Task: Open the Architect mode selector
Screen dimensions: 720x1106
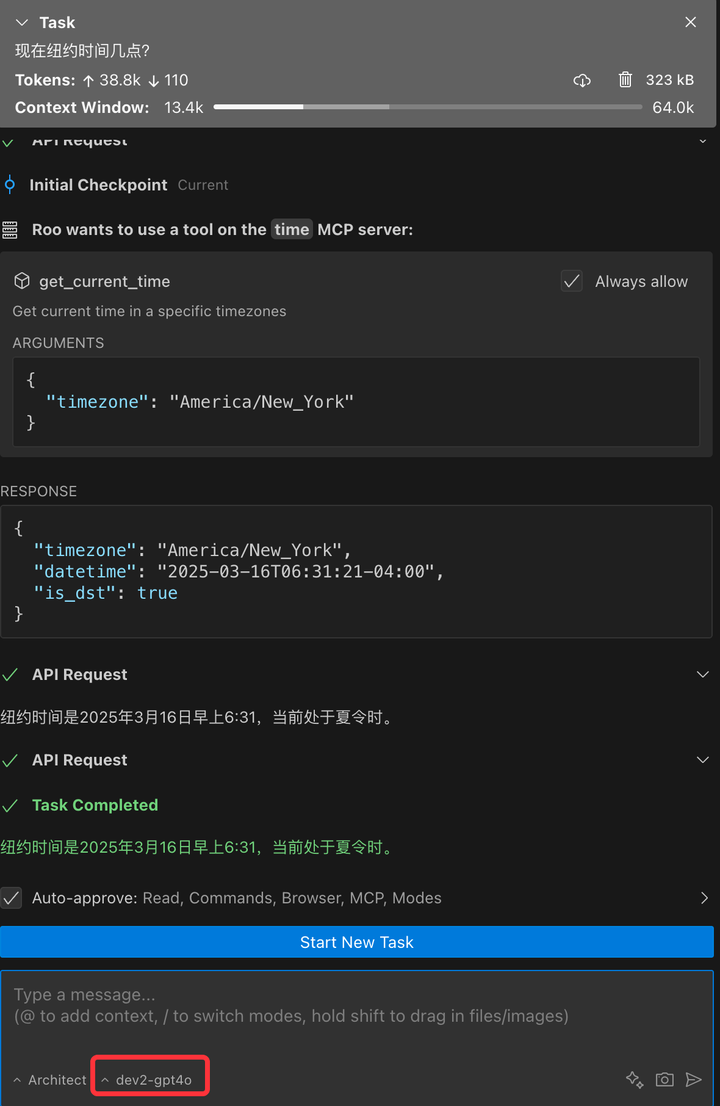Action: [49, 1080]
